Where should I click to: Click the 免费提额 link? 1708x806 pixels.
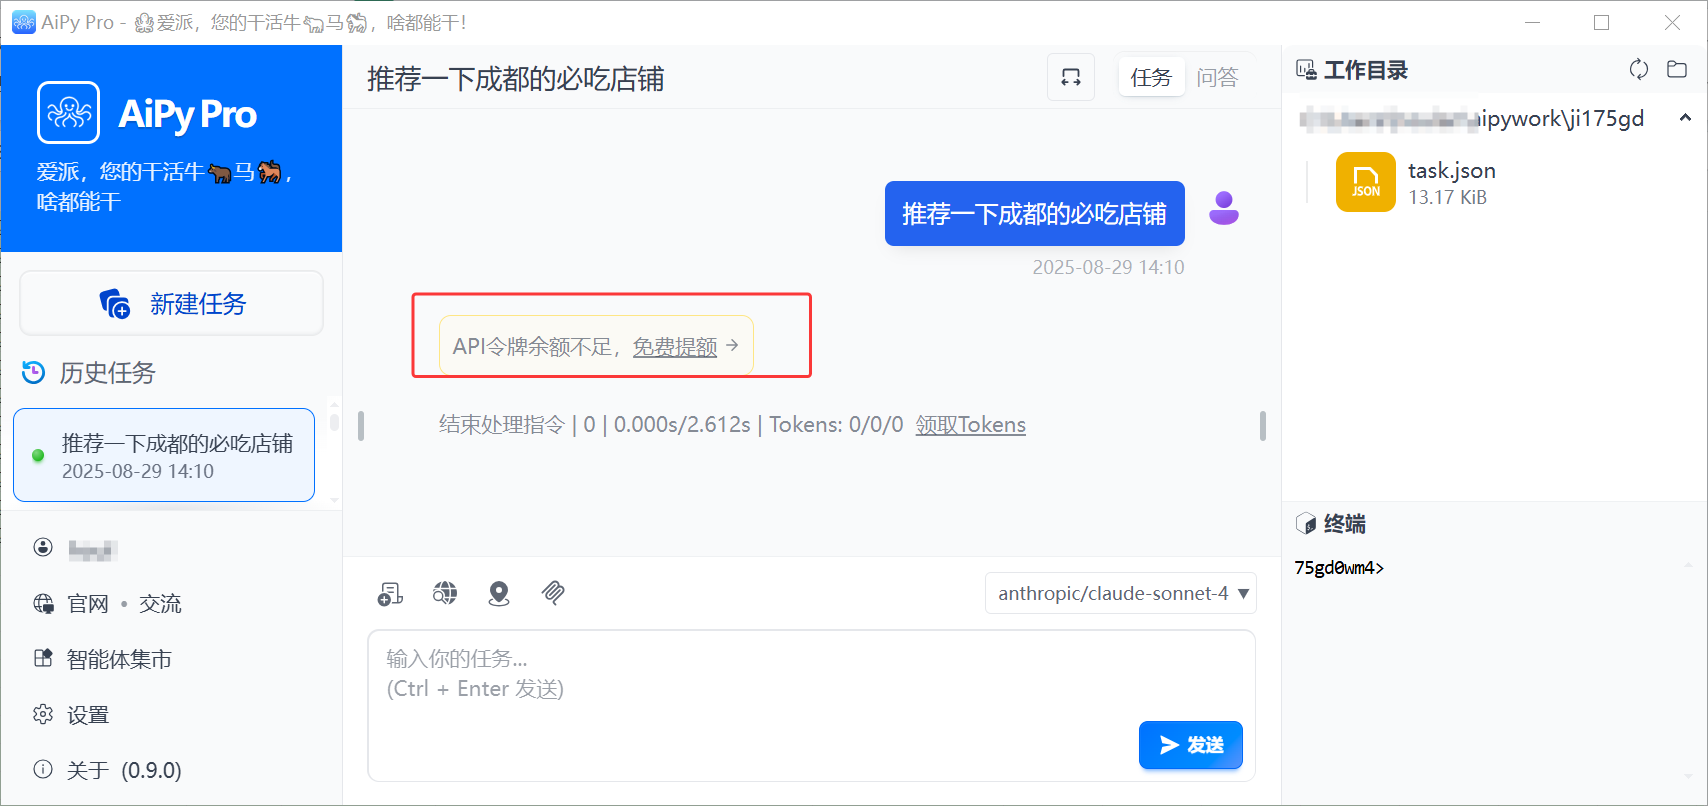pos(675,347)
